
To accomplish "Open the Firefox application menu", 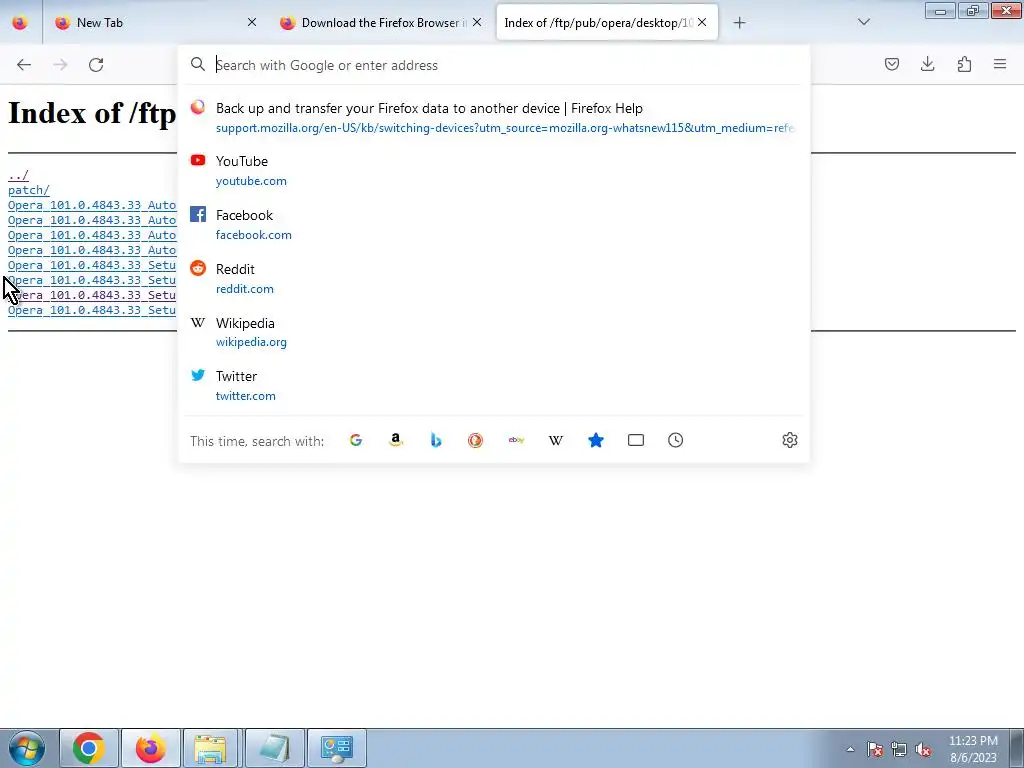I will click(x=1000, y=64).
